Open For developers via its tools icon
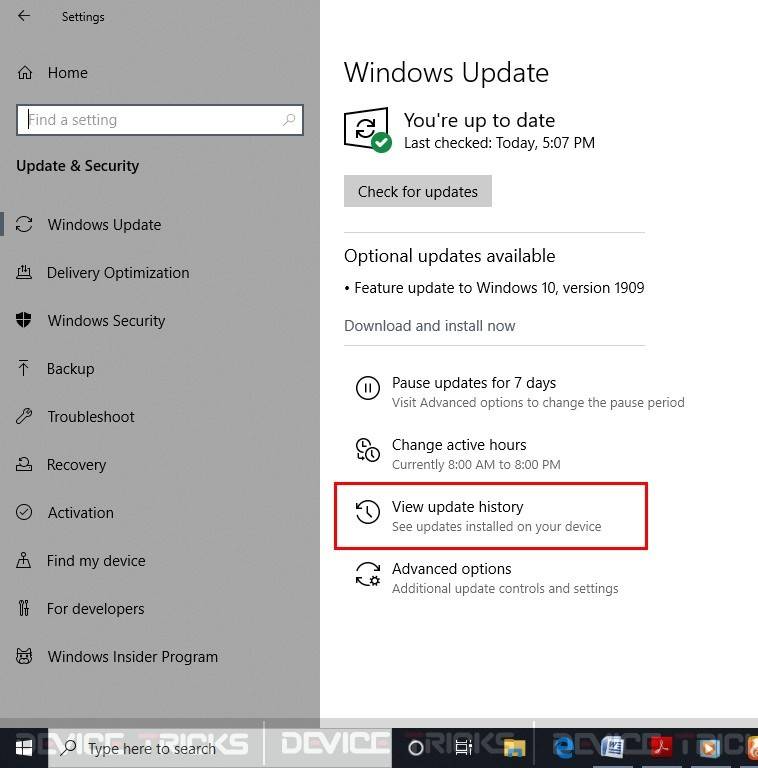Viewport: 758px width, 768px height. (24, 608)
